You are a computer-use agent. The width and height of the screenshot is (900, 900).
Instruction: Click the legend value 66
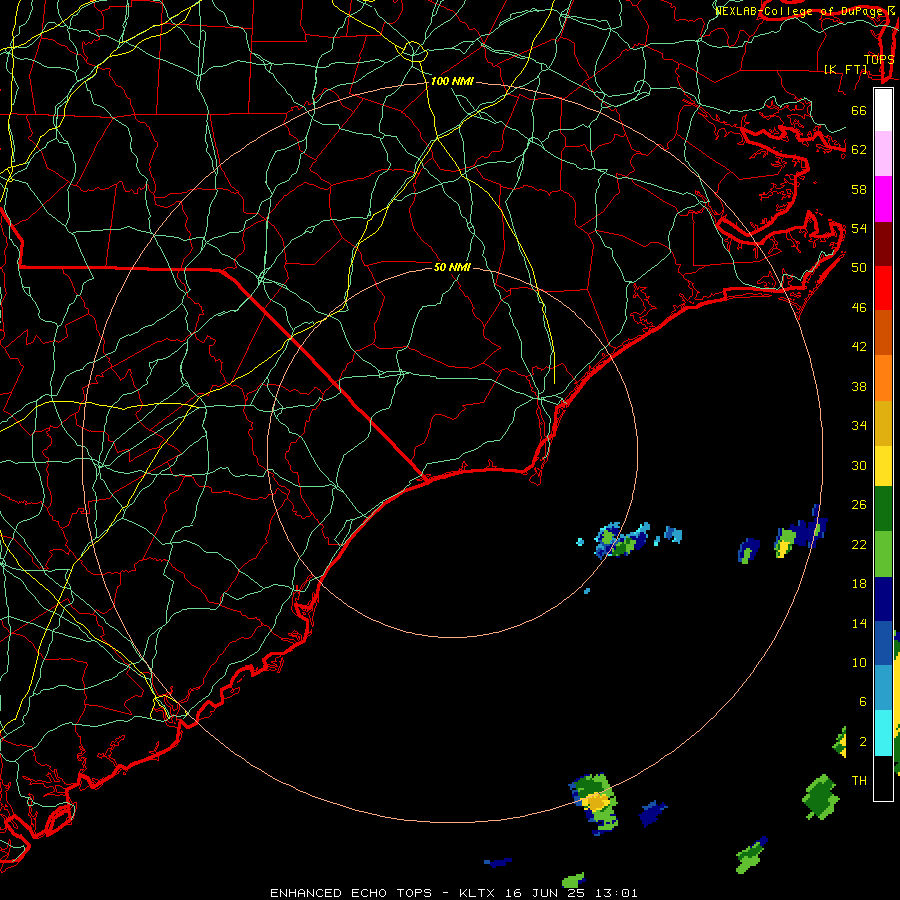pos(859,110)
